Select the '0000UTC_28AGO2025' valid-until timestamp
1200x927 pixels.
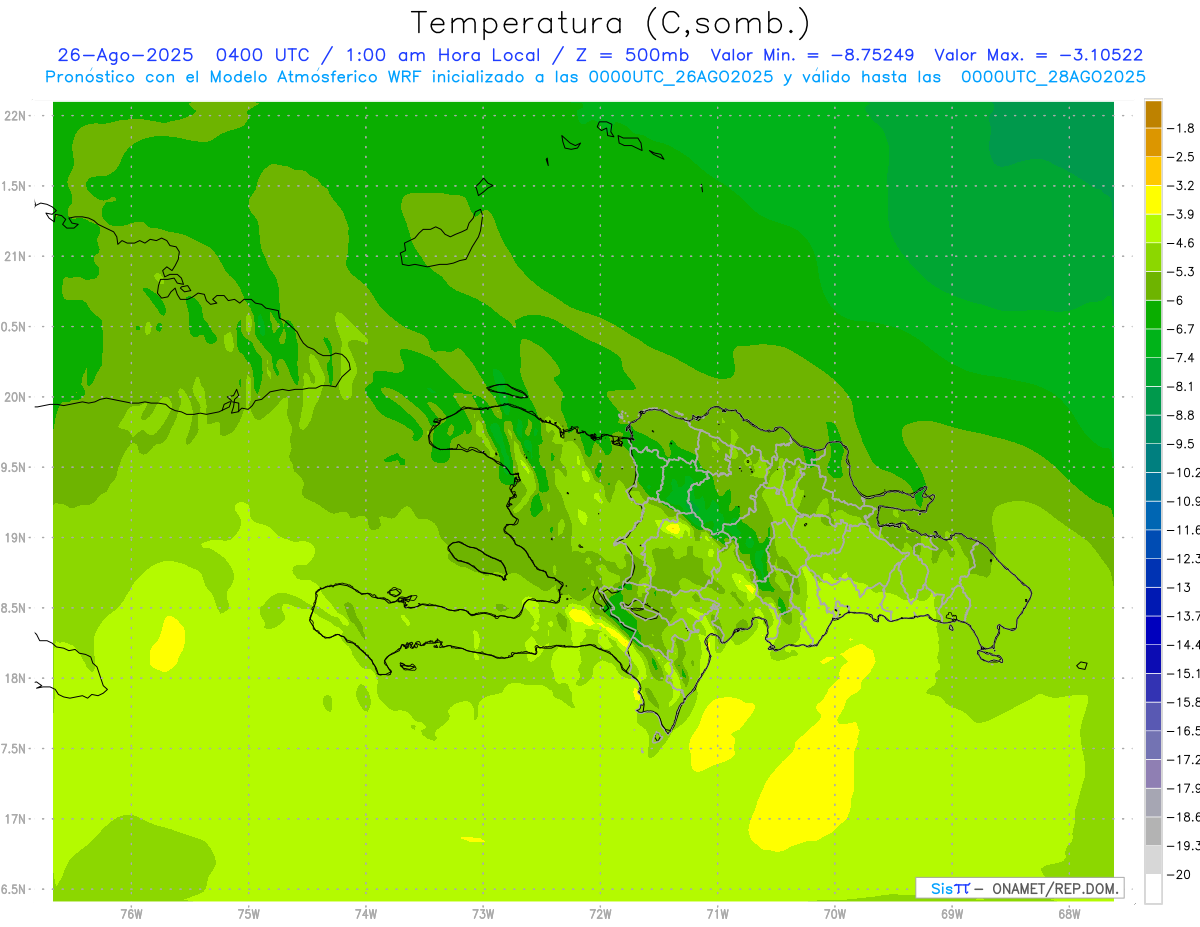pos(1053,77)
